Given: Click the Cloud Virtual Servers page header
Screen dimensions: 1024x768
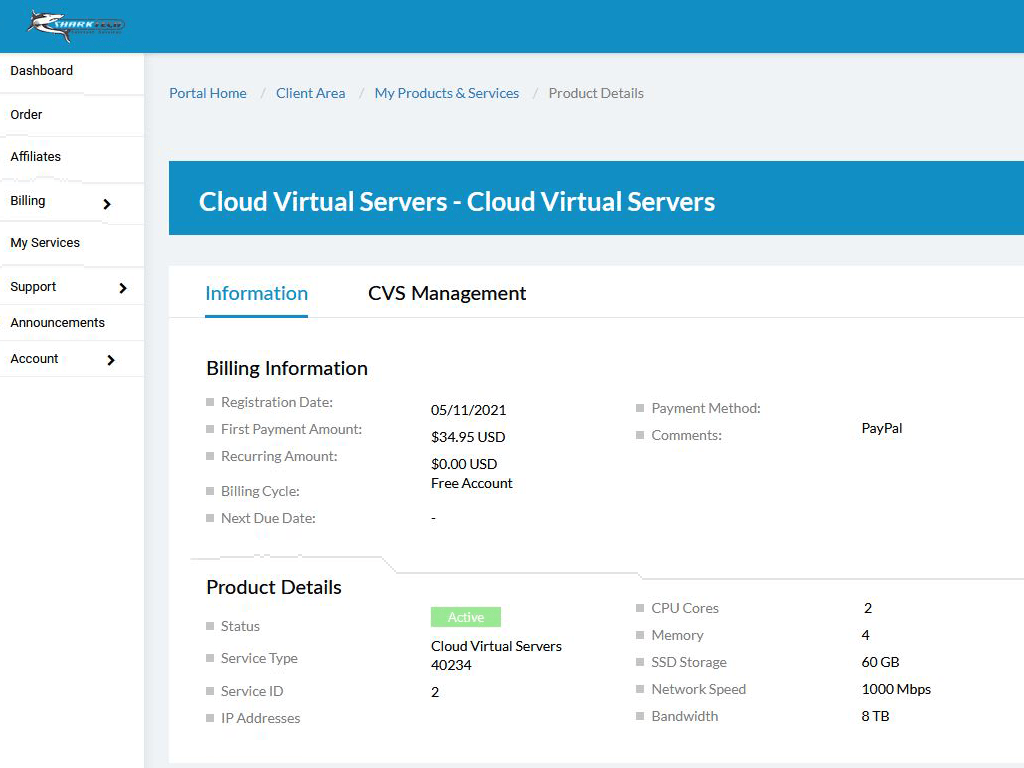Looking at the screenshot, I should pos(456,202).
